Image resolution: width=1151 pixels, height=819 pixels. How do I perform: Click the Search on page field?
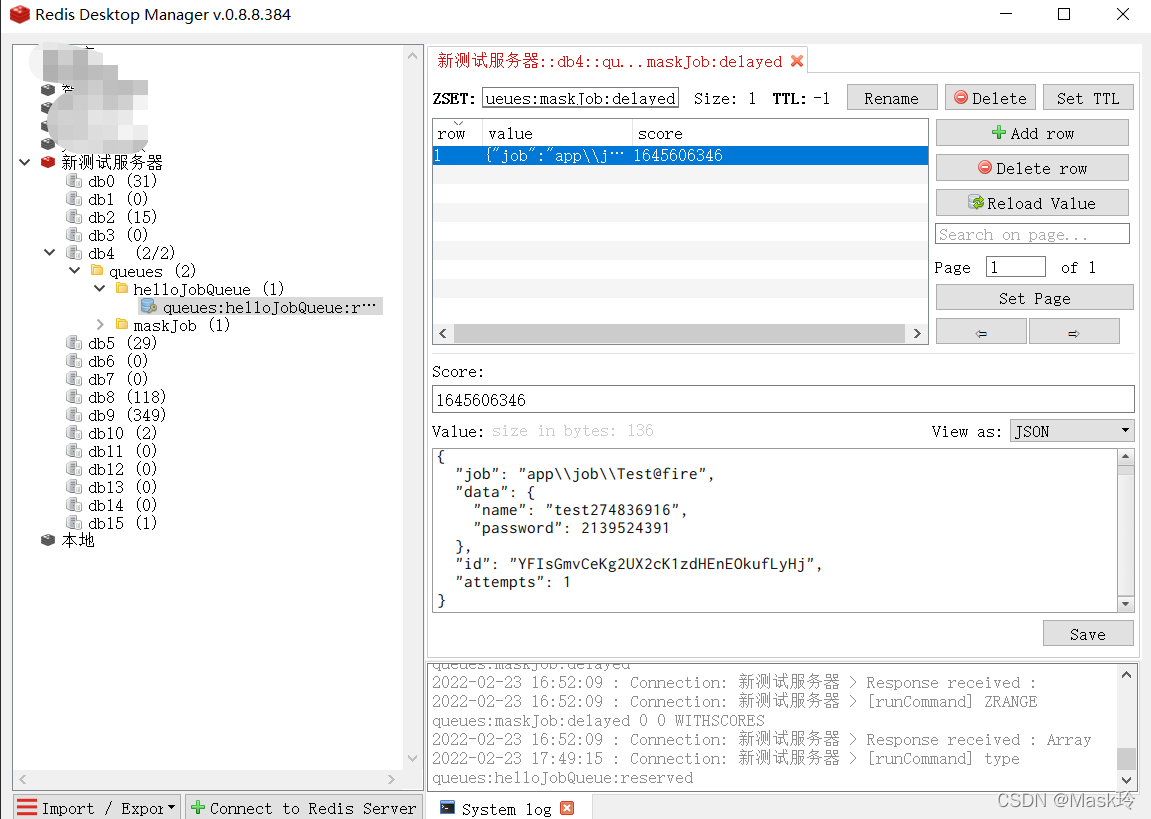pos(1032,234)
